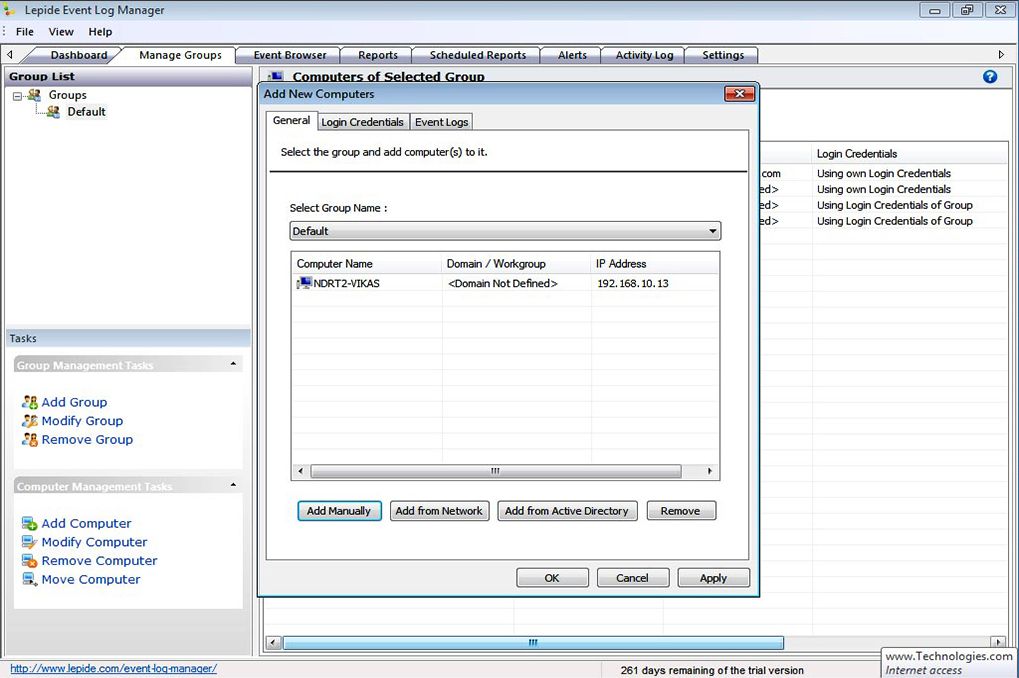Click the Domain / Workgroup column header
1019x678 pixels.
tap(516, 263)
